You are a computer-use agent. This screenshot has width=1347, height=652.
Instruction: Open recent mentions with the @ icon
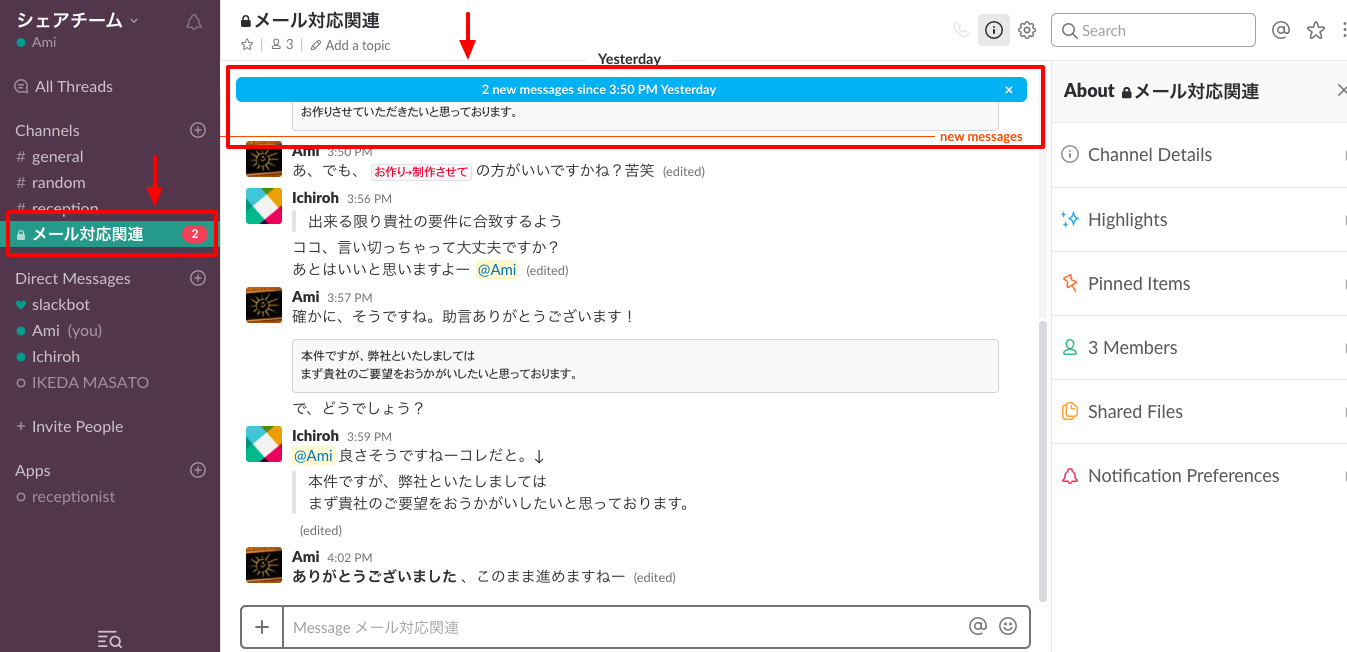1281,29
